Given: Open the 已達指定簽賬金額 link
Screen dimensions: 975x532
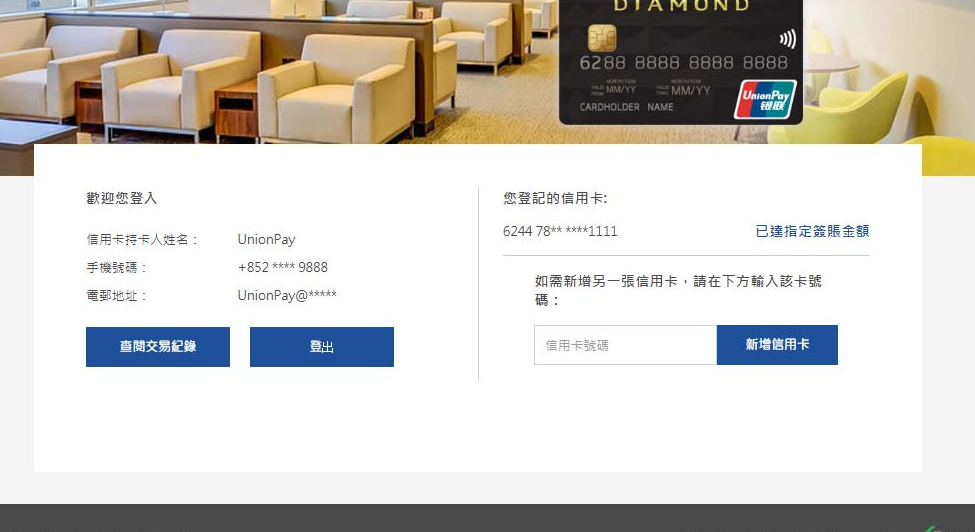Looking at the screenshot, I should [812, 231].
